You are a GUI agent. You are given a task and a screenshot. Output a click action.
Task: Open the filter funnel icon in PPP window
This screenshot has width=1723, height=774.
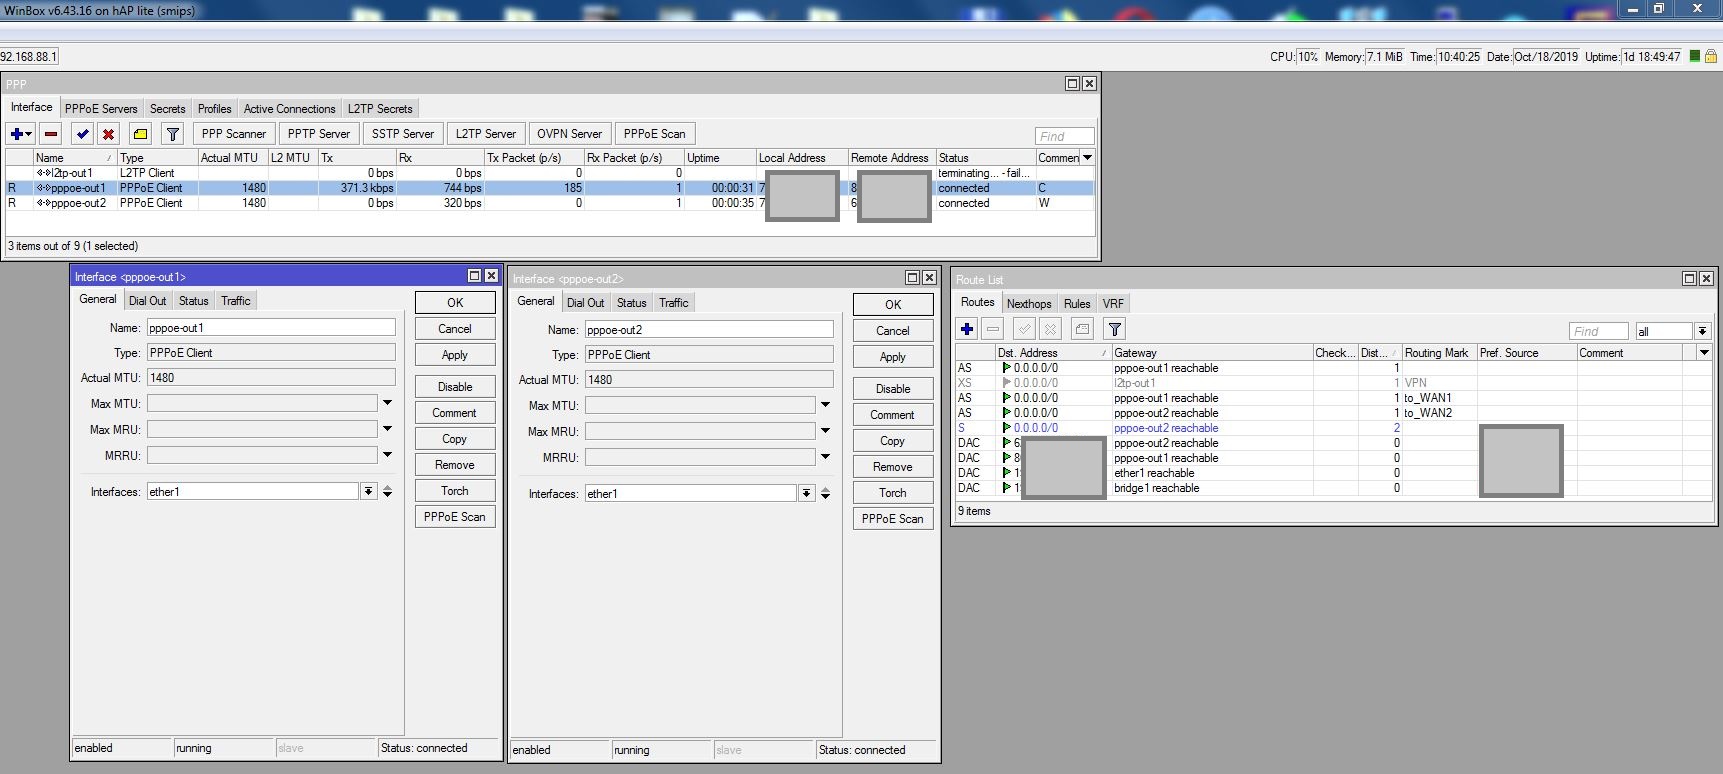coord(172,134)
